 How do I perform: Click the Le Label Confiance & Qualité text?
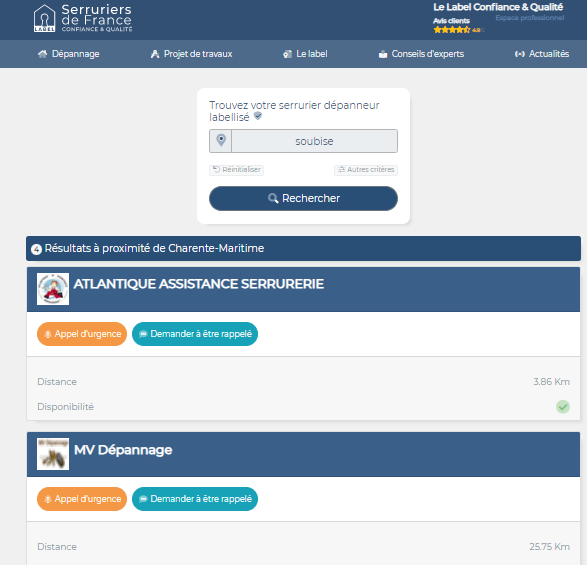498,7
